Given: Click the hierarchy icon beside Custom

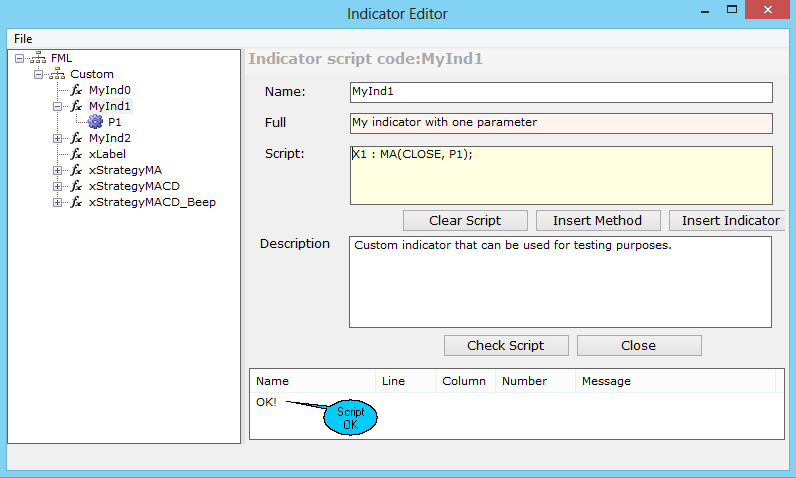Looking at the screenshot, I should 57,74.
